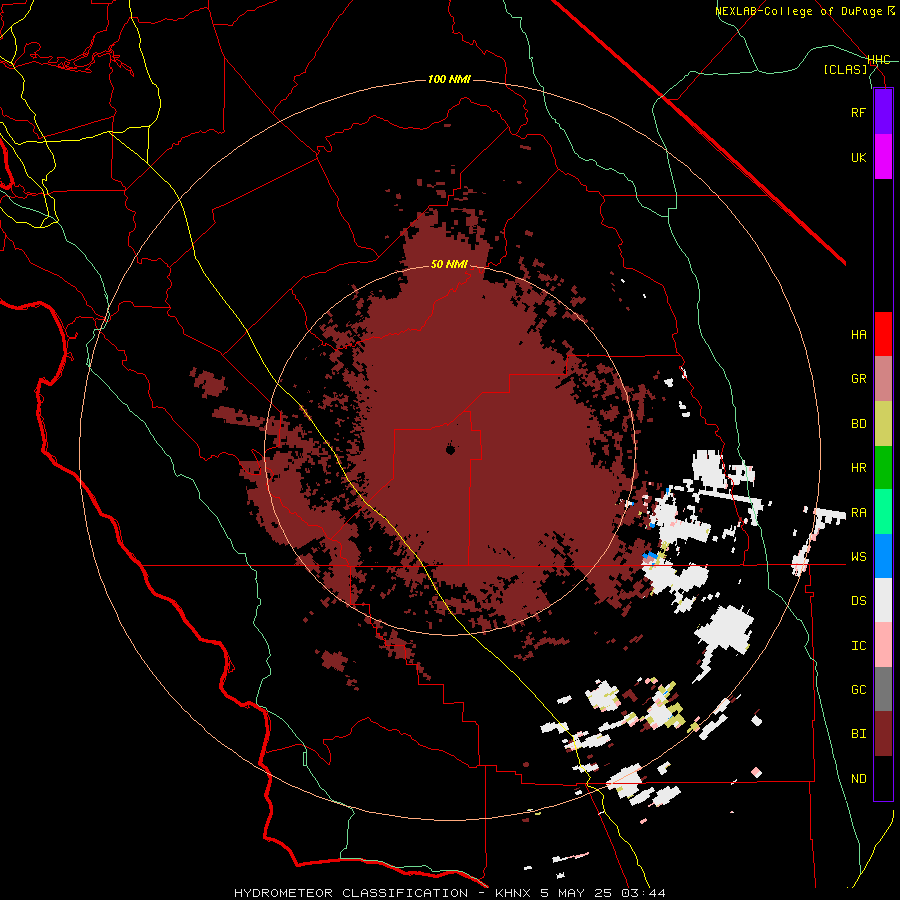Click the BI legend label
The image size is (900, 900).
858,734
